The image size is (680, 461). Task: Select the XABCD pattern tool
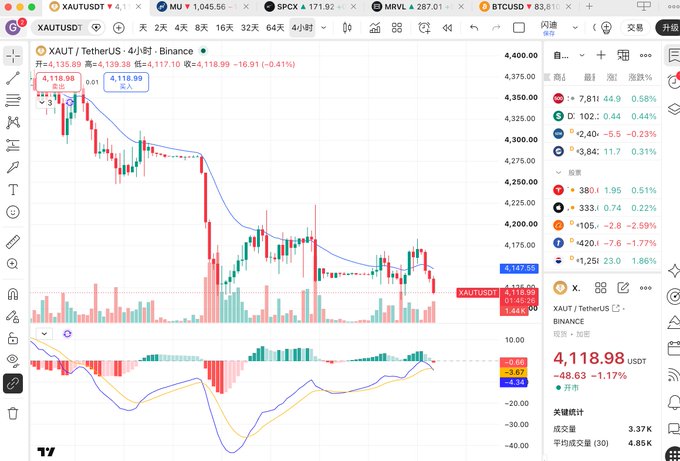pyautogui.click(x=13, y=123)
